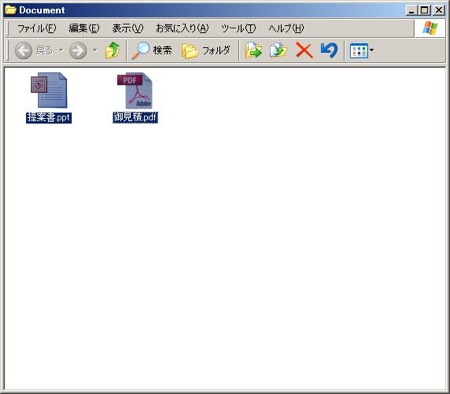This screenshot has width=450, height=394.
Task: Open the 編集(E) menu
Action: click(84, 28)
